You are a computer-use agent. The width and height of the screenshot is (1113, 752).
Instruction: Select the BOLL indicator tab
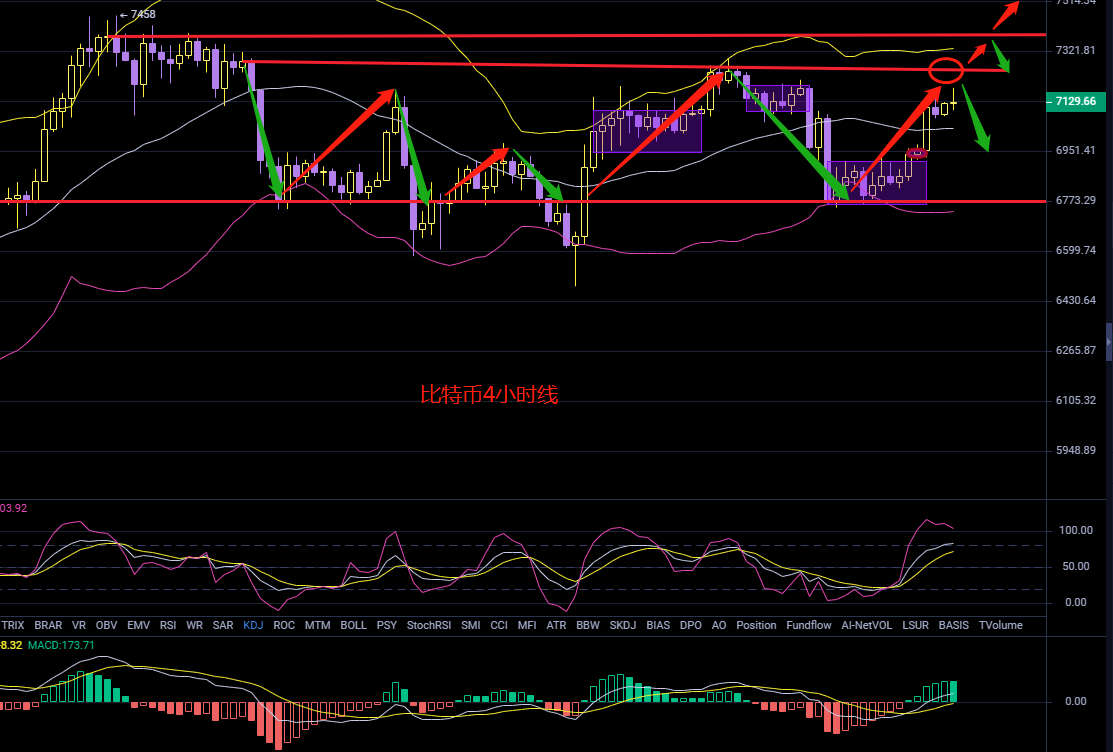353,625
